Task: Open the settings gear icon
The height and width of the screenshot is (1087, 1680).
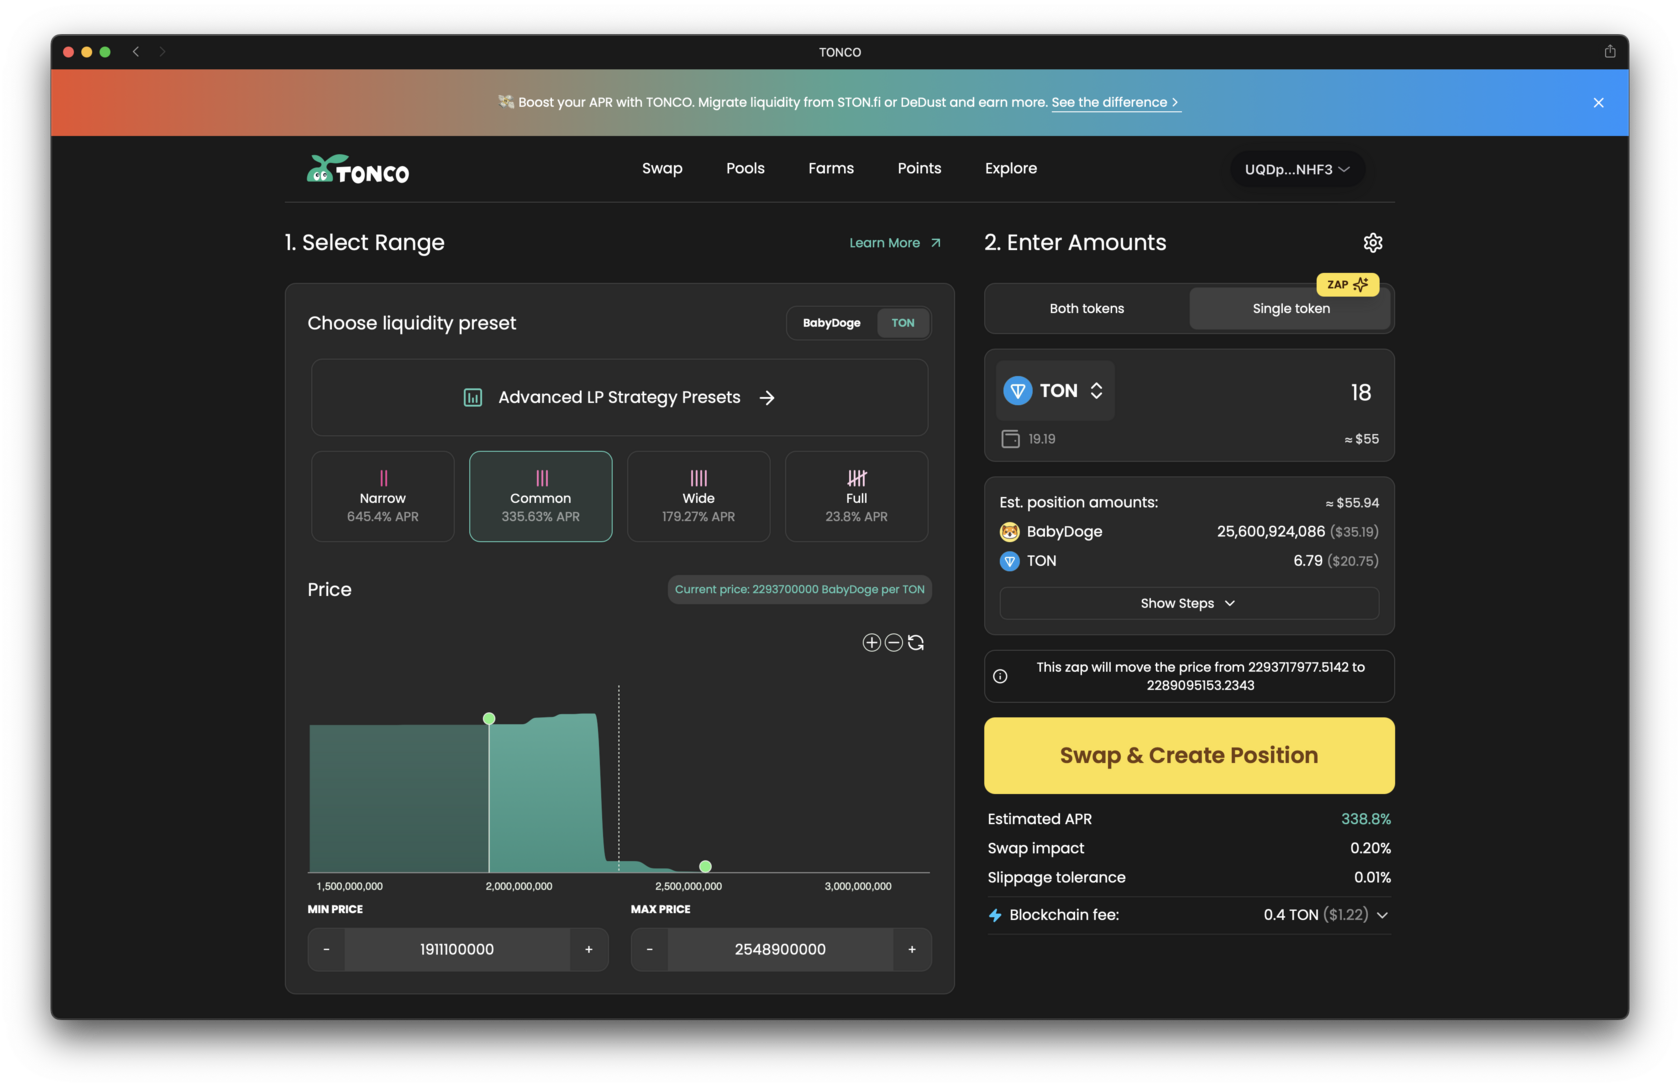Action: pyautogui.click(x=1373, y=243)
